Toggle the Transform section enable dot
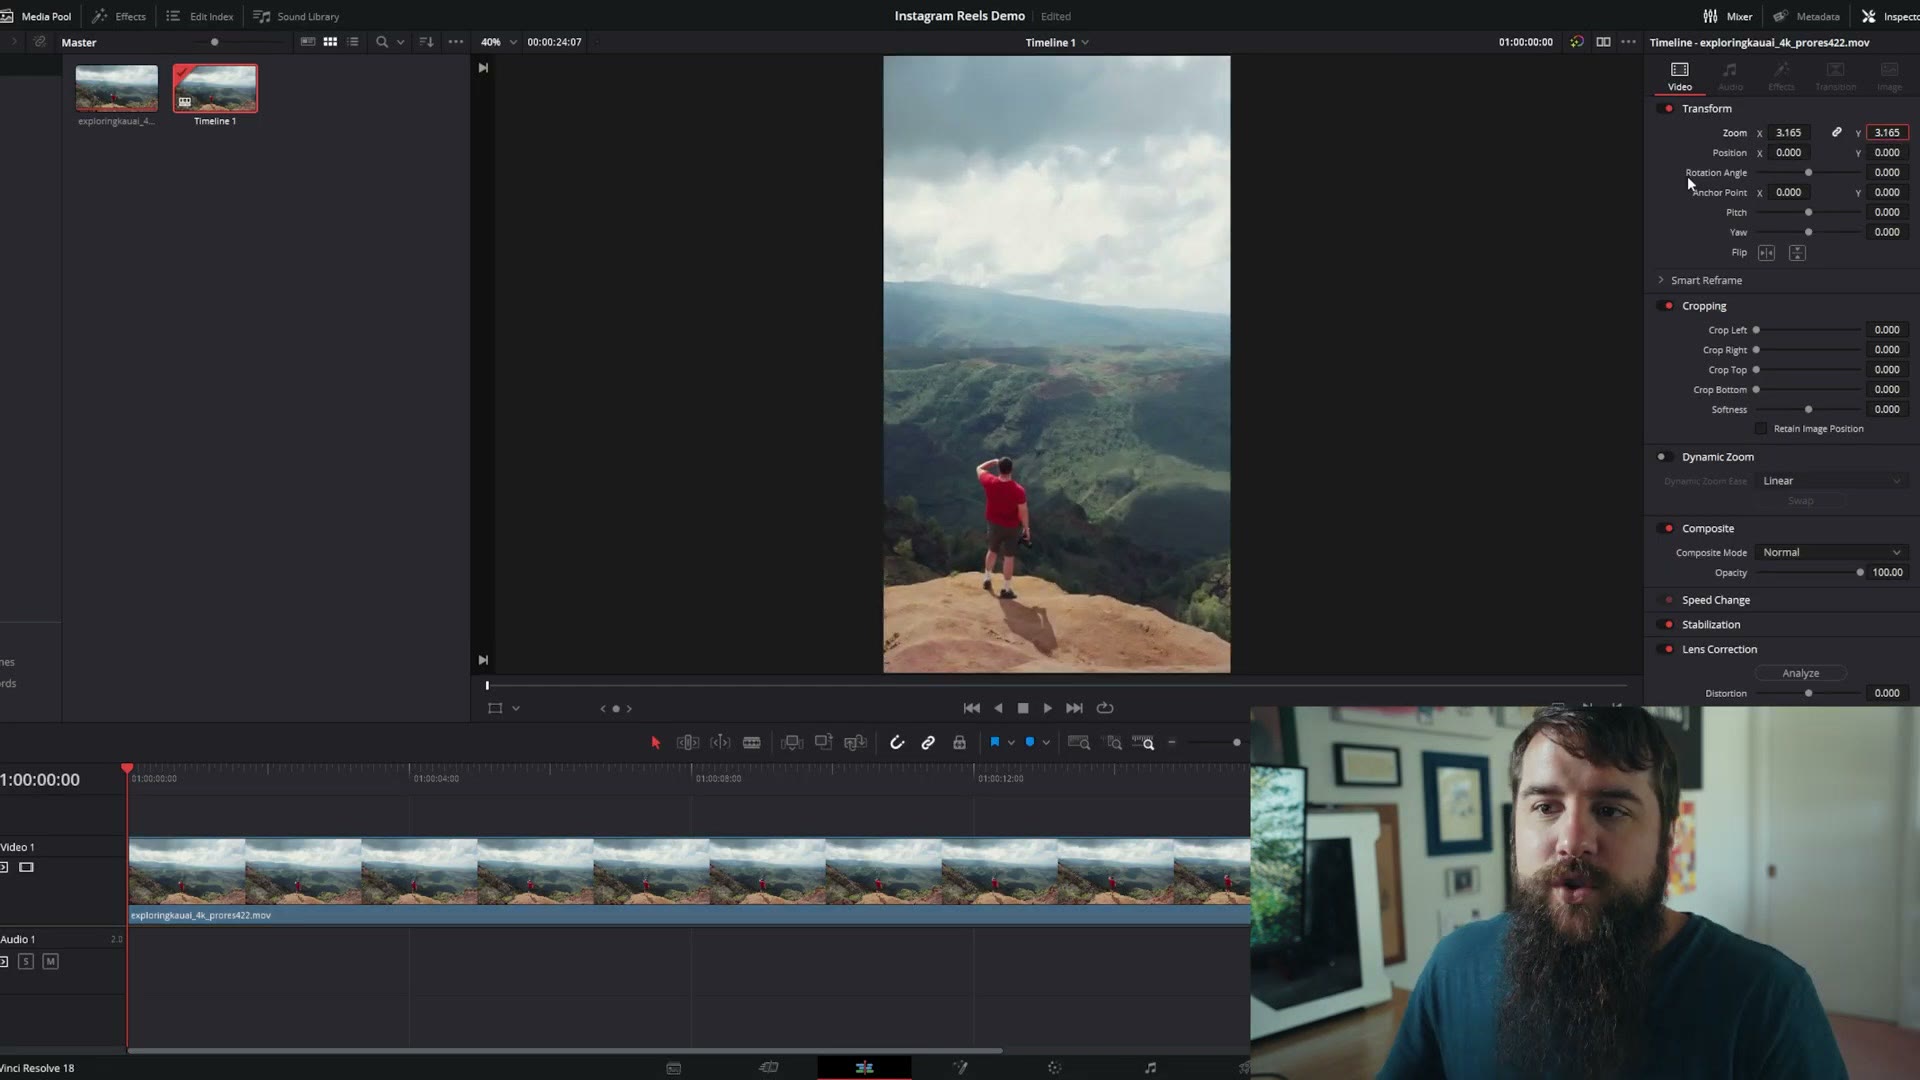1920x1080 pixels. [1668, 108]
